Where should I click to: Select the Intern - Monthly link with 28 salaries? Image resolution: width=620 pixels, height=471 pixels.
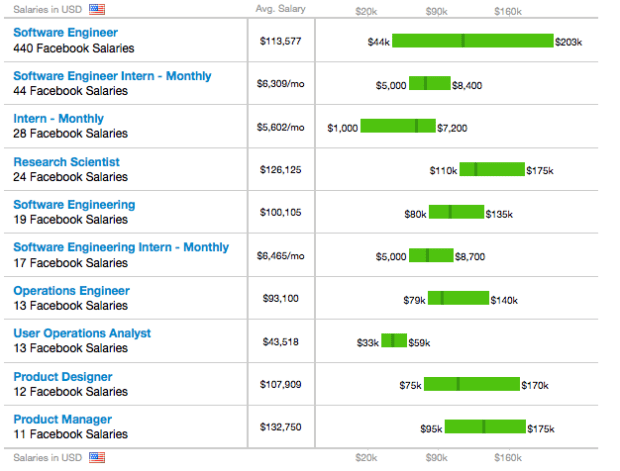pos(58,119)
